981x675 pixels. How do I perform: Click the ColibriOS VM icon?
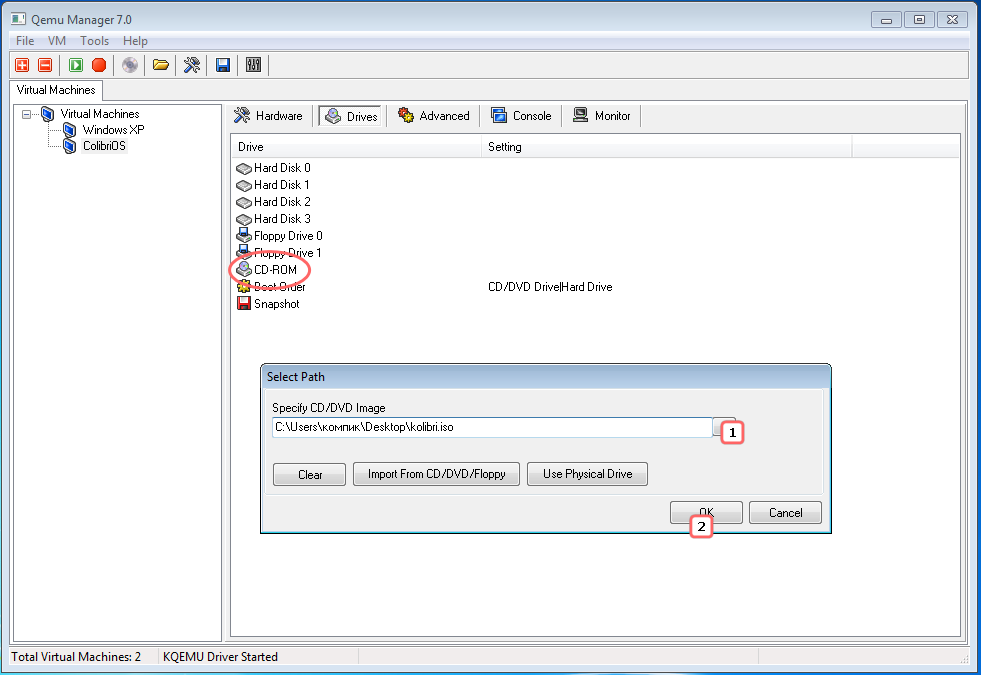[x=70, y=146]
